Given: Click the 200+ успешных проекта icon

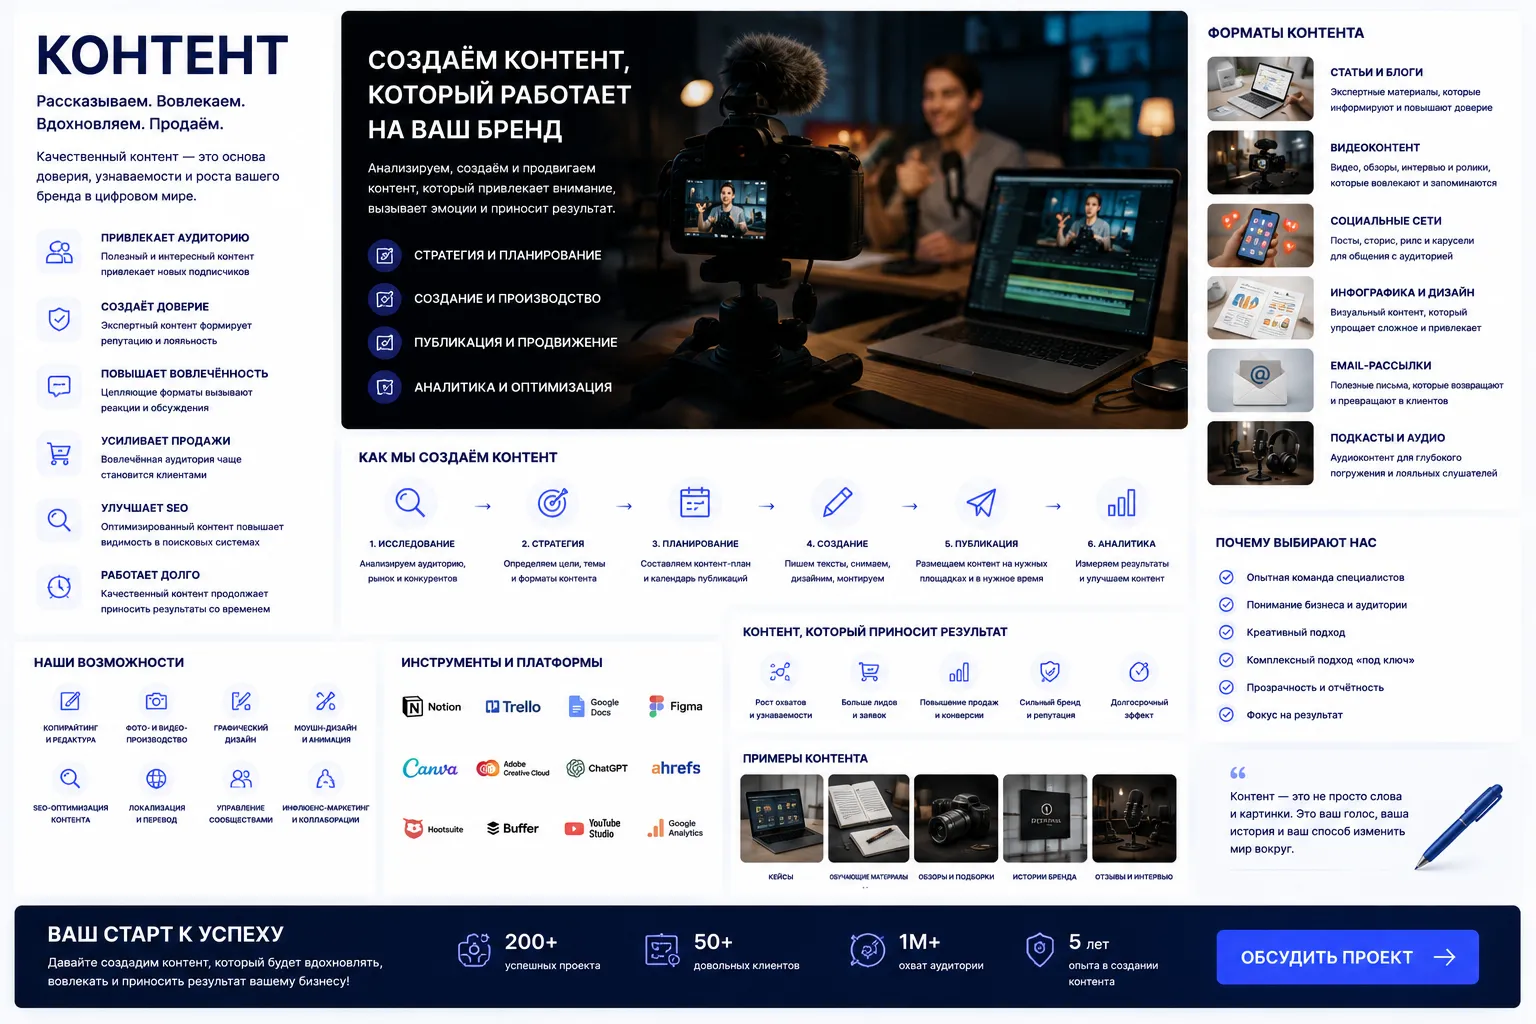Looking at the screenshot, I should pos(474,950).
